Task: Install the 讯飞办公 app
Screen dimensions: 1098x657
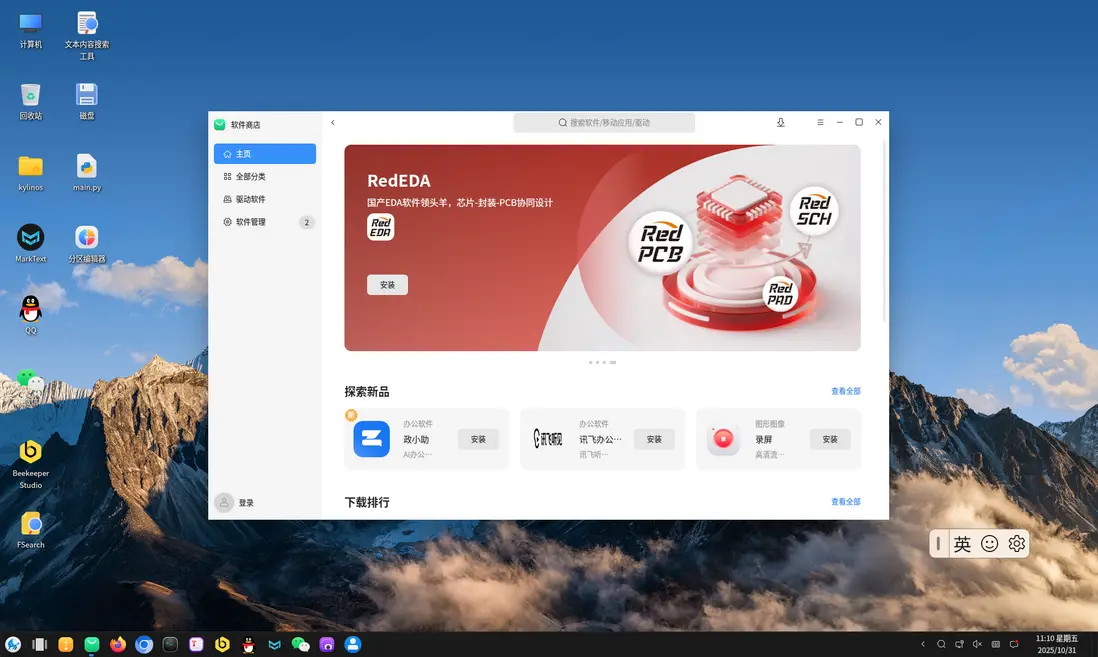Action: point(654,439)
